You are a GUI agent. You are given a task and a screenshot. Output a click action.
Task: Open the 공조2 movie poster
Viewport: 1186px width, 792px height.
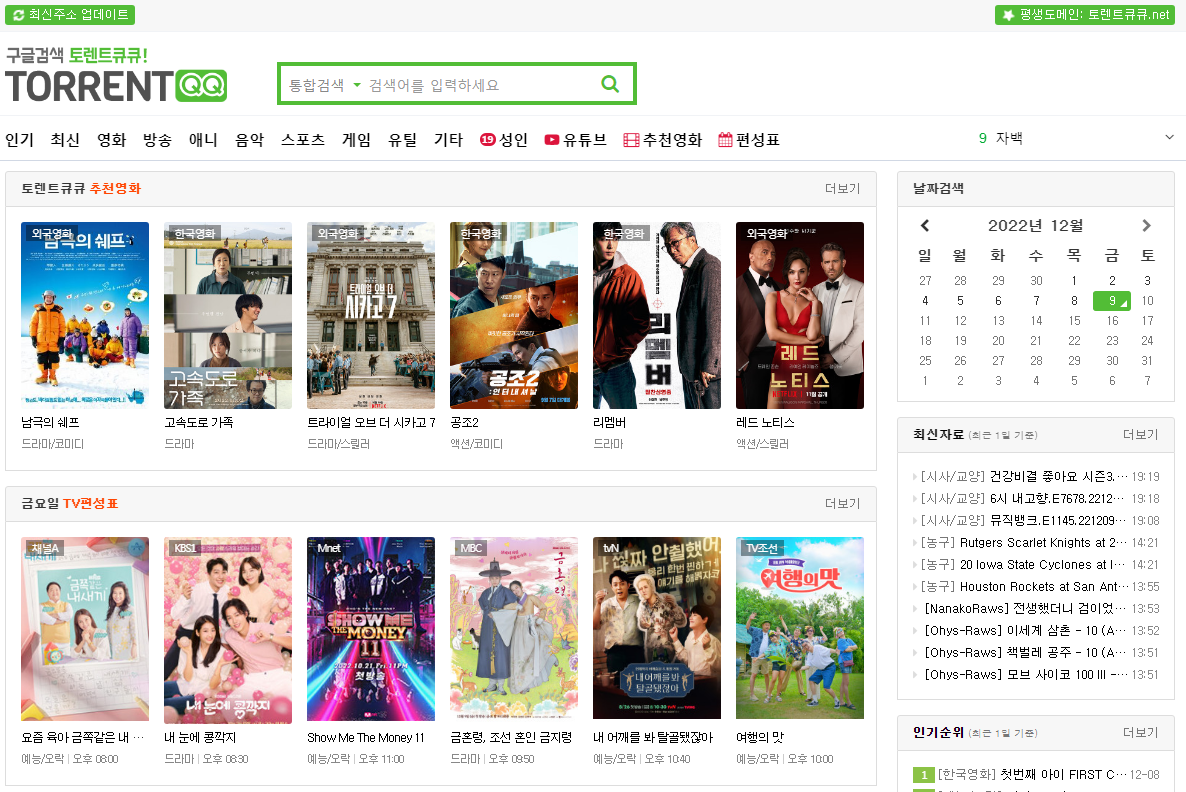click(513, 315)
